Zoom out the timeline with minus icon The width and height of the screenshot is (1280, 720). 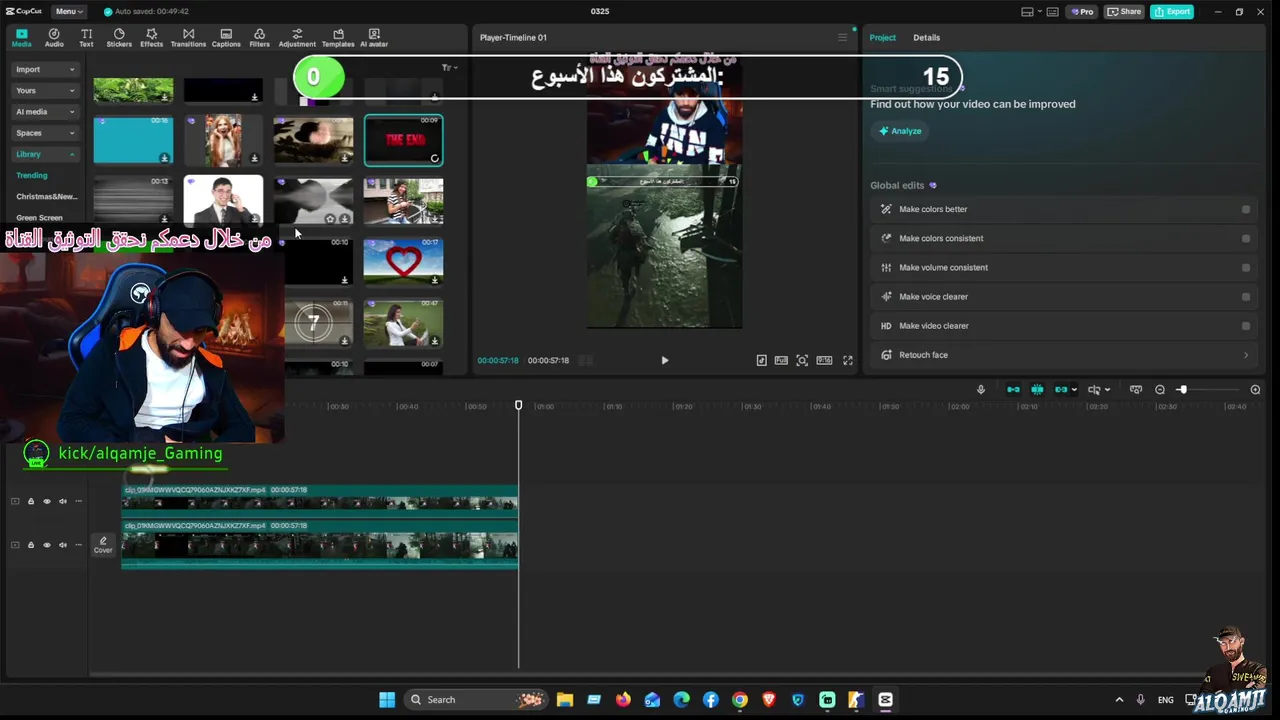[x=1160, y=390]
